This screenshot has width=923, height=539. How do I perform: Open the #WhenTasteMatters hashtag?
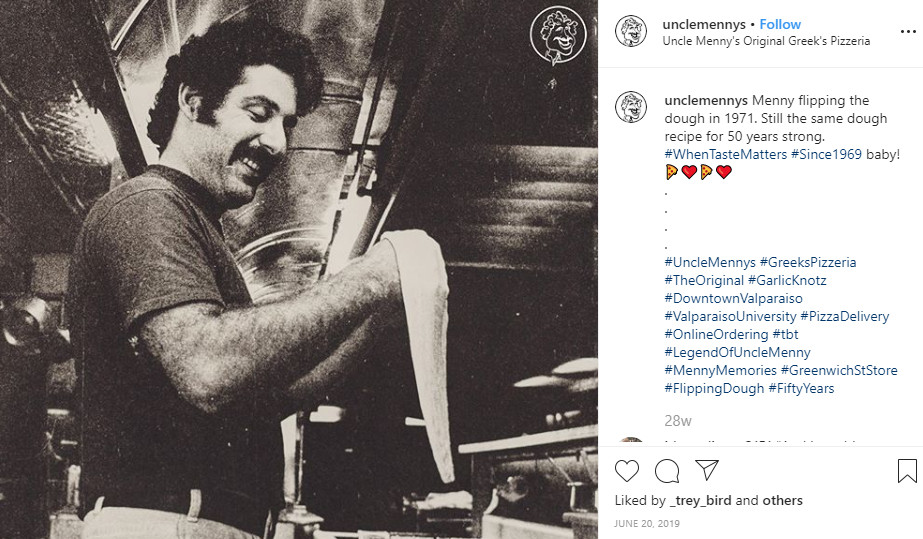click(x=725, y=154)
